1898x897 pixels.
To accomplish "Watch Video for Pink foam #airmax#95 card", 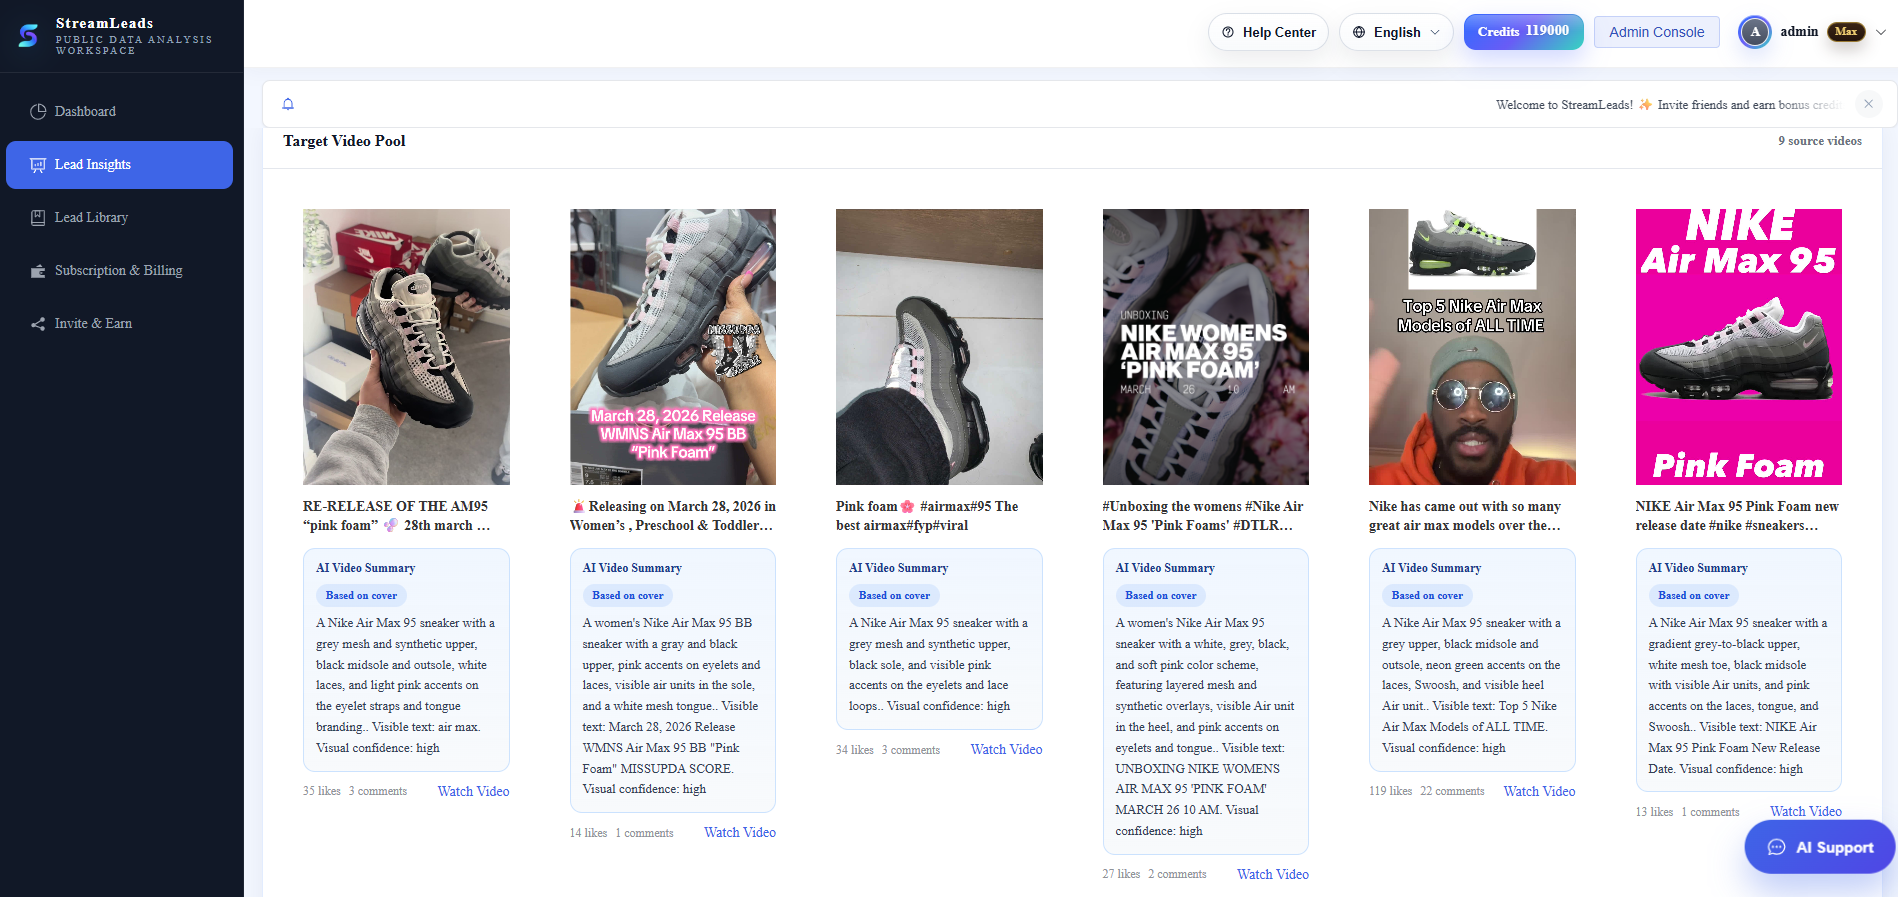I will pos(1006,749).
